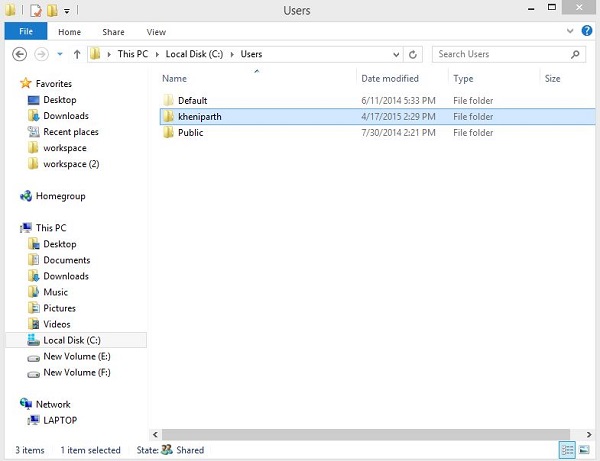Screen dimensions: 600x461
Task: Open New Volume (F:) drive
Action: pos(77,372)
